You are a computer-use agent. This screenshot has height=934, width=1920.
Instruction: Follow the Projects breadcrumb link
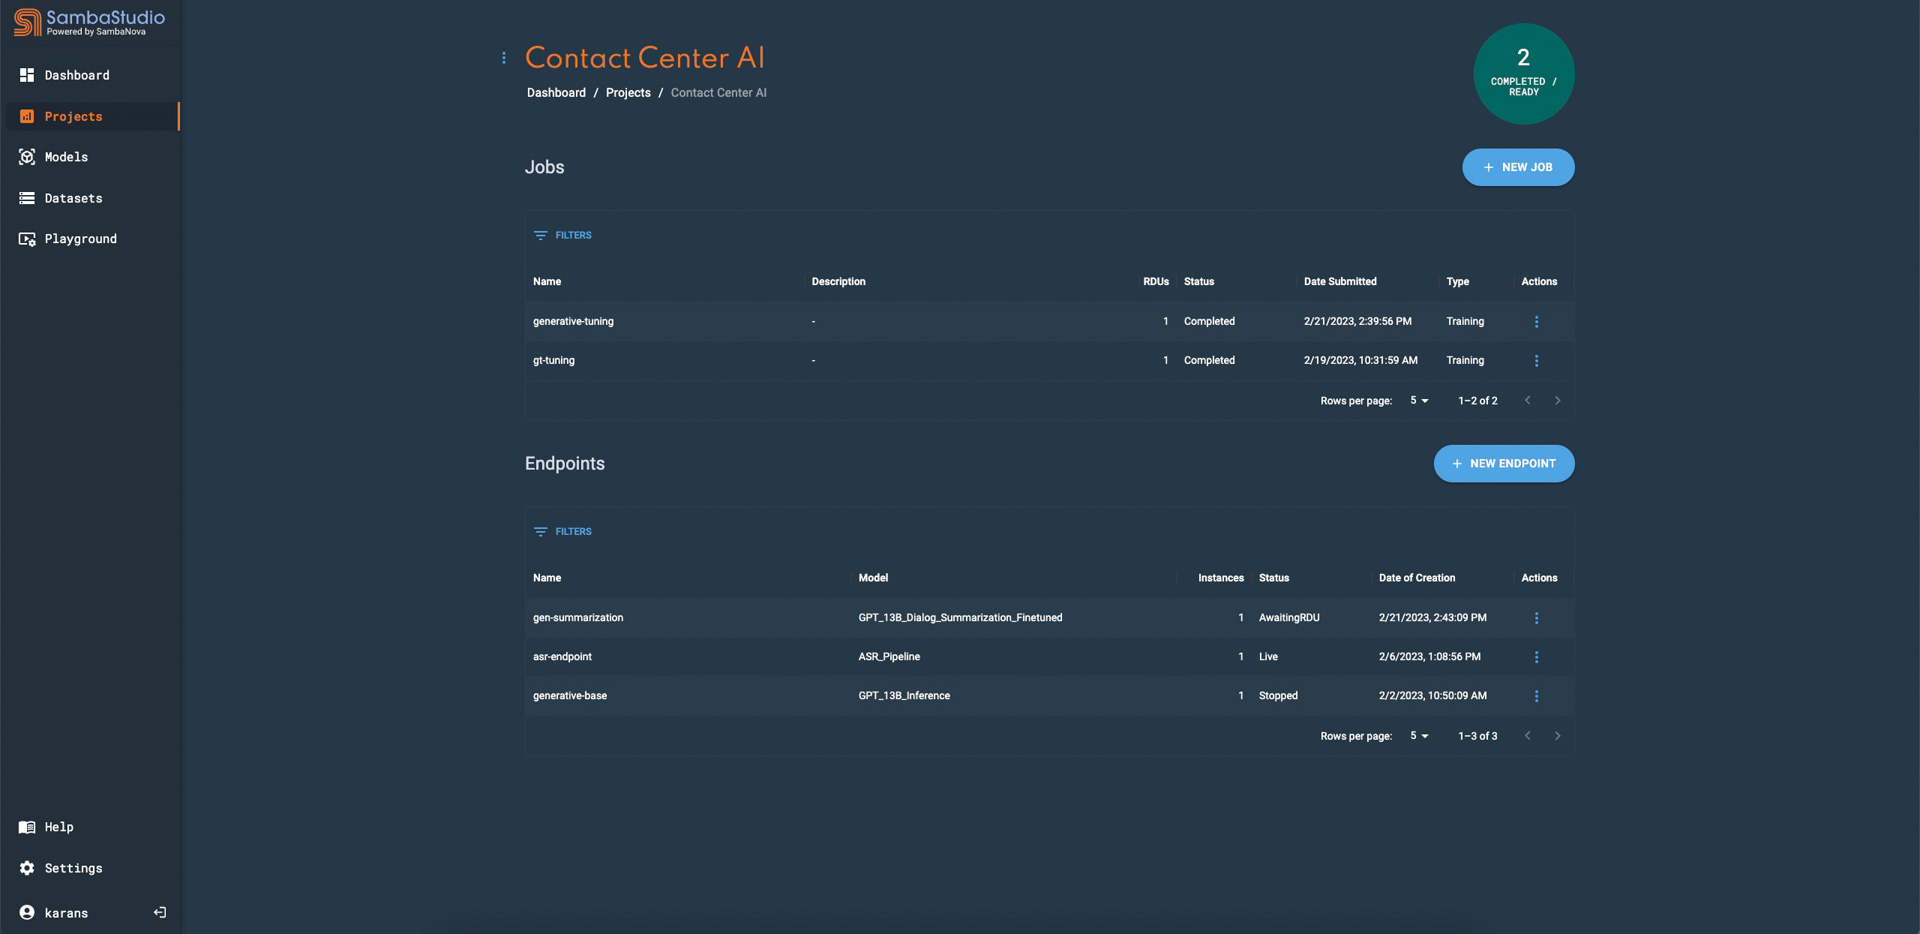[628, 93]
